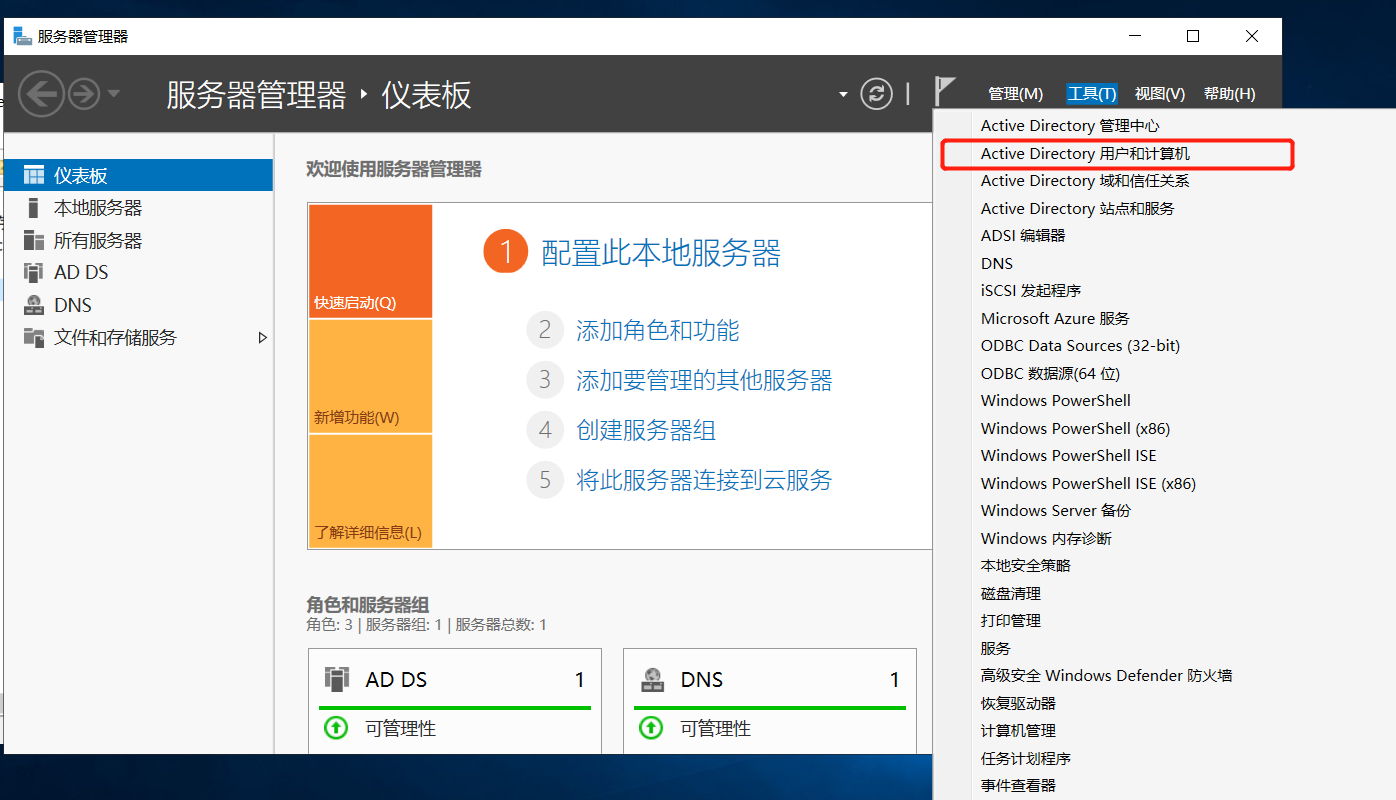Open Windows Server 备份
Screen dimensions: 1396x800
(1056, 511)
